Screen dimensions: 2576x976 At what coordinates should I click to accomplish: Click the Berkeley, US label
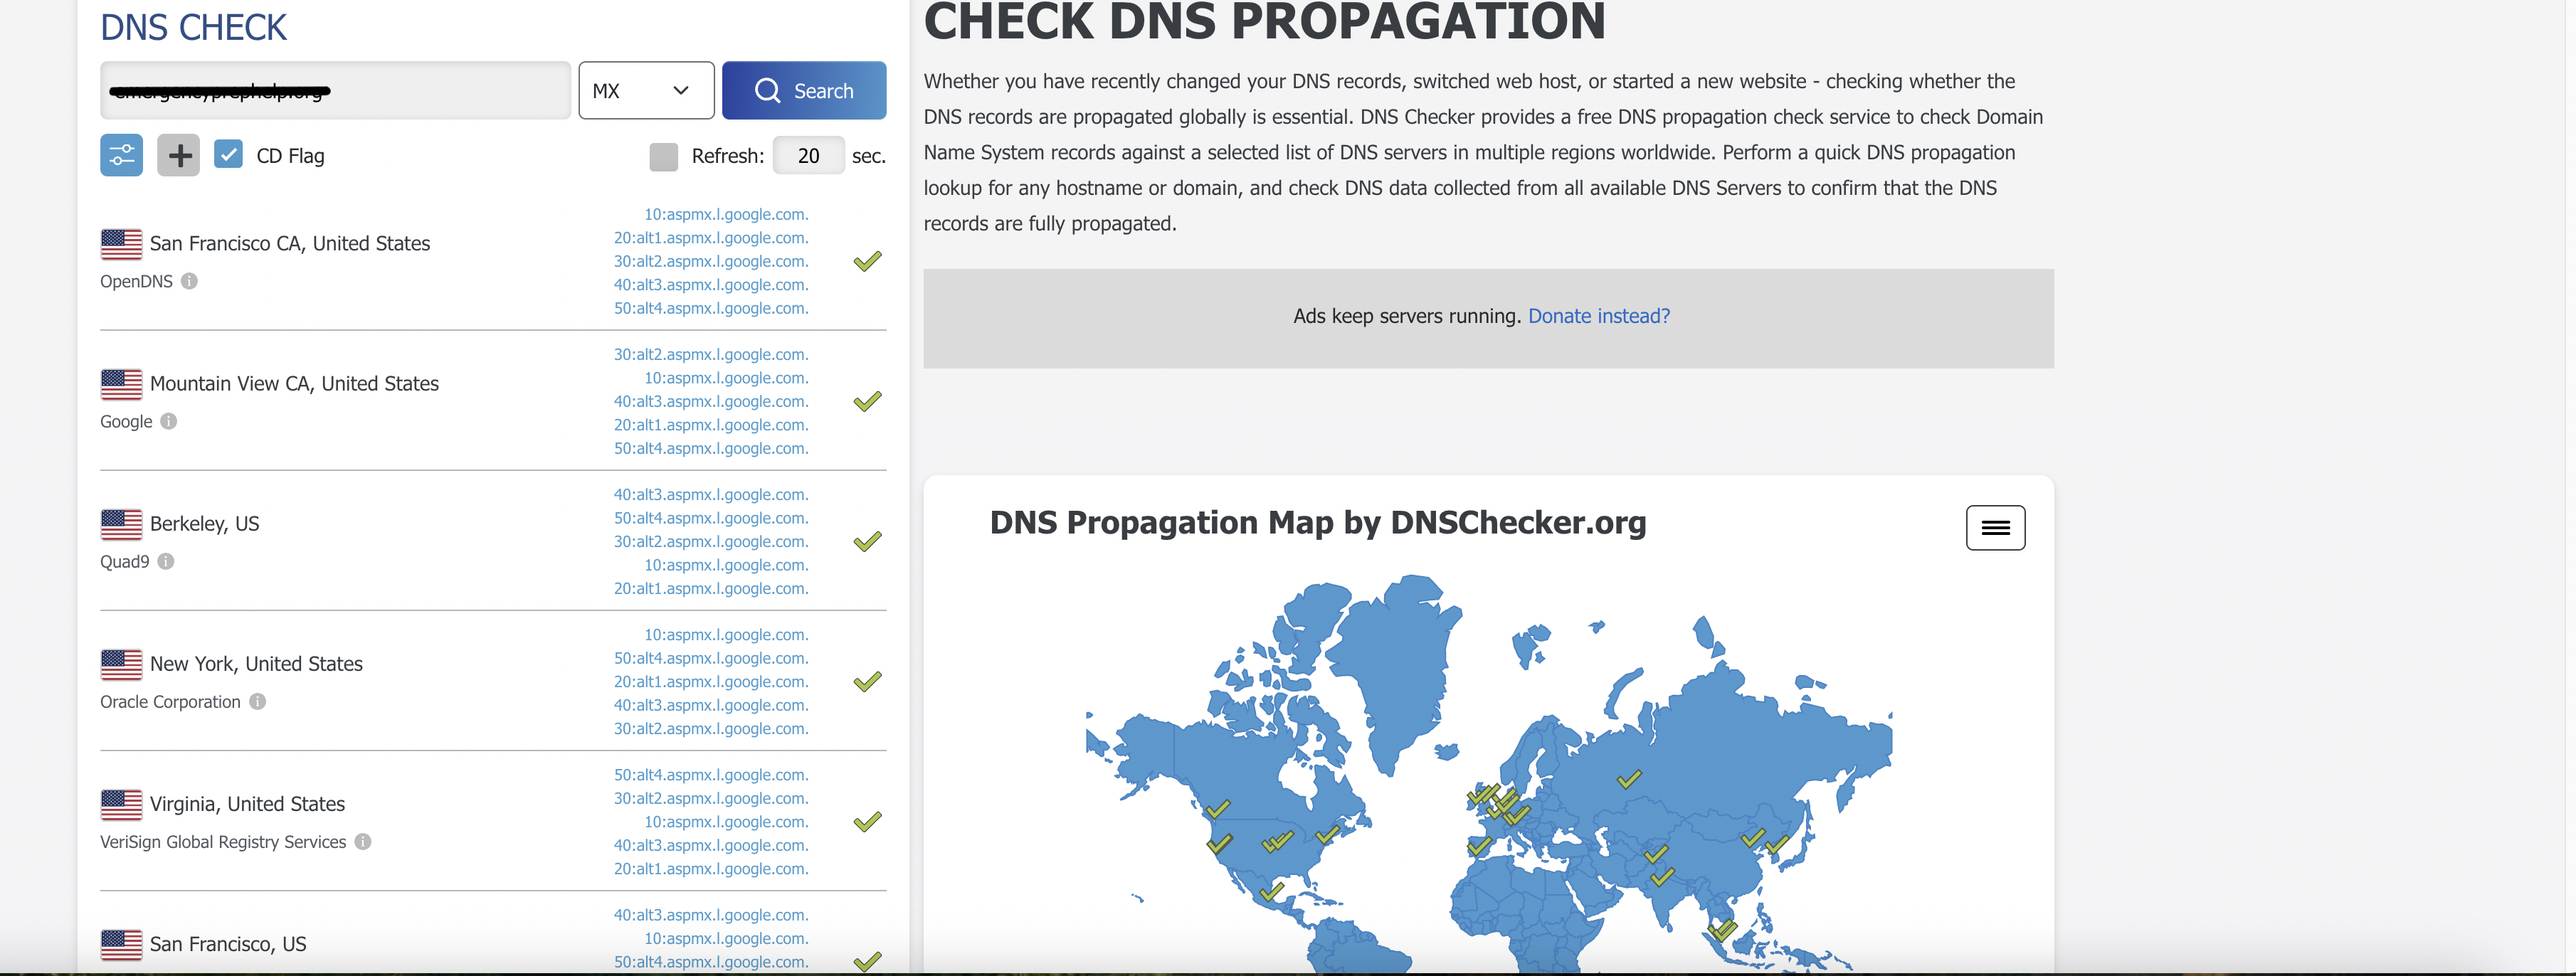point(204,524)
